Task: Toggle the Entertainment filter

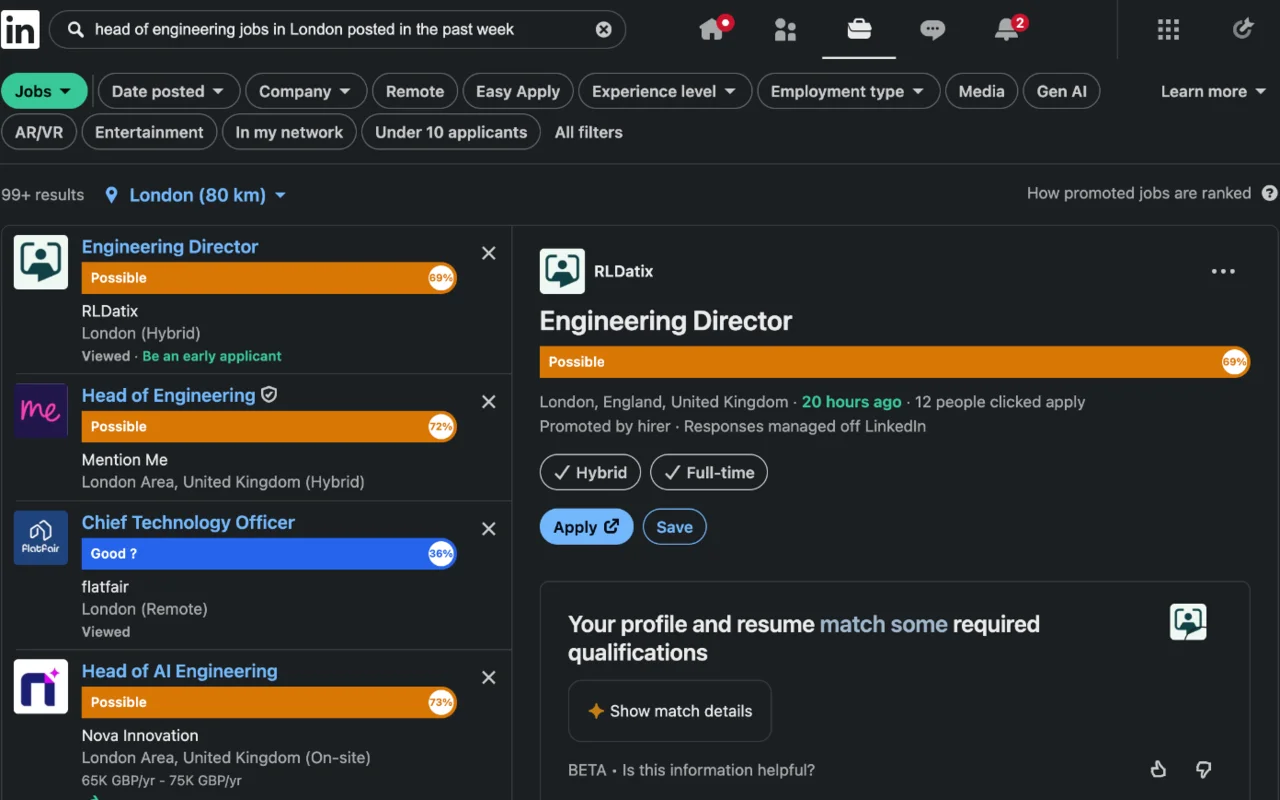Action: 149,132
